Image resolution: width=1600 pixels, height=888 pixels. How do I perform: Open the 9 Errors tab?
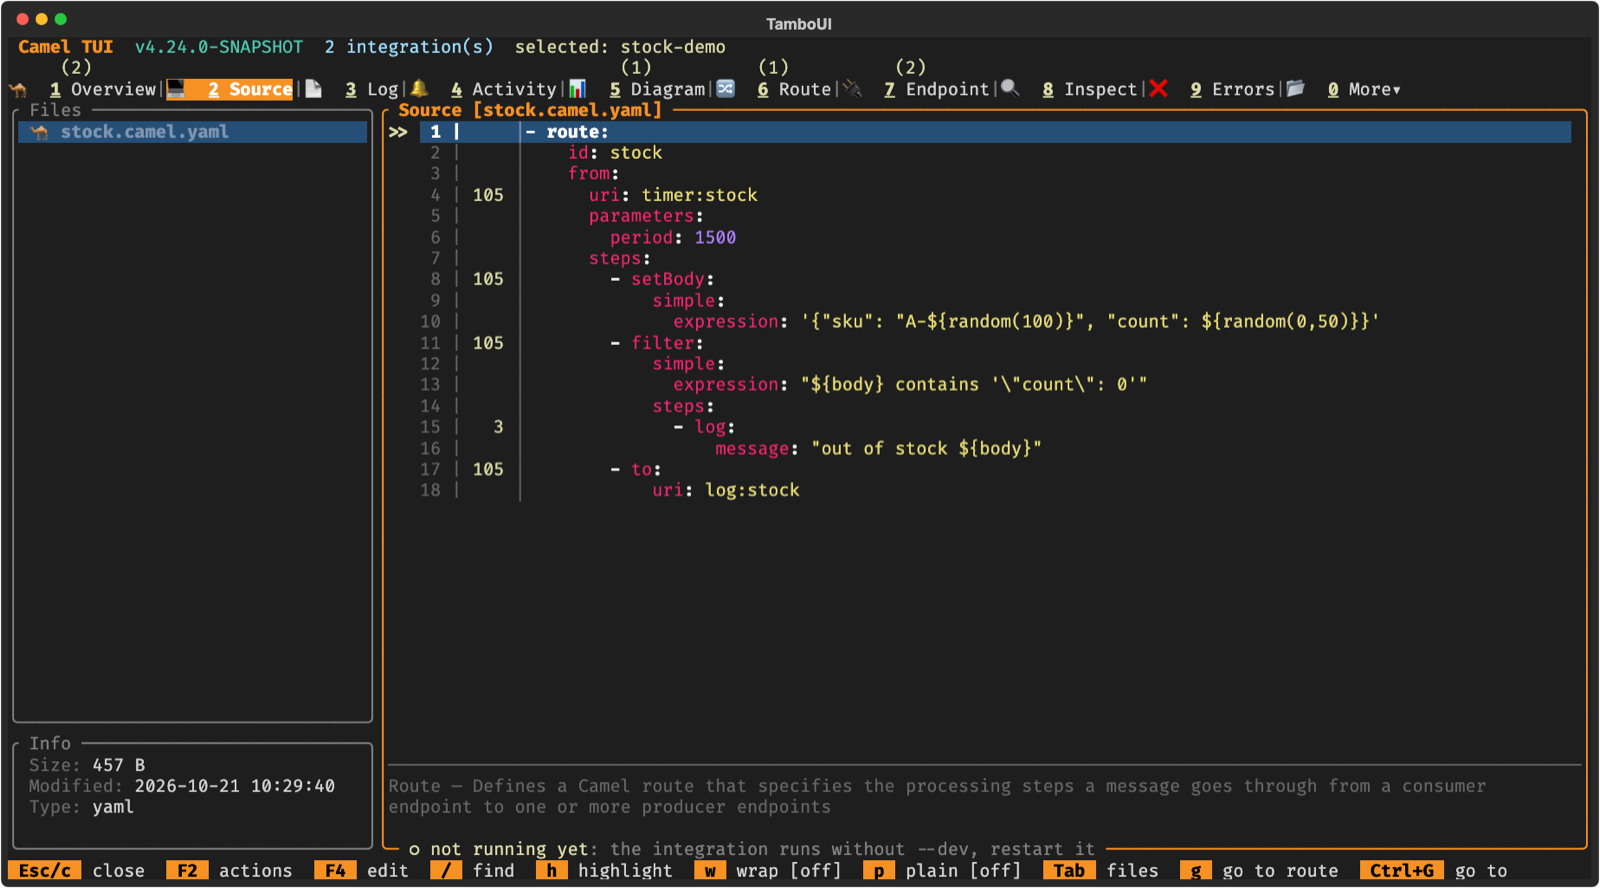pos(1233,90)
